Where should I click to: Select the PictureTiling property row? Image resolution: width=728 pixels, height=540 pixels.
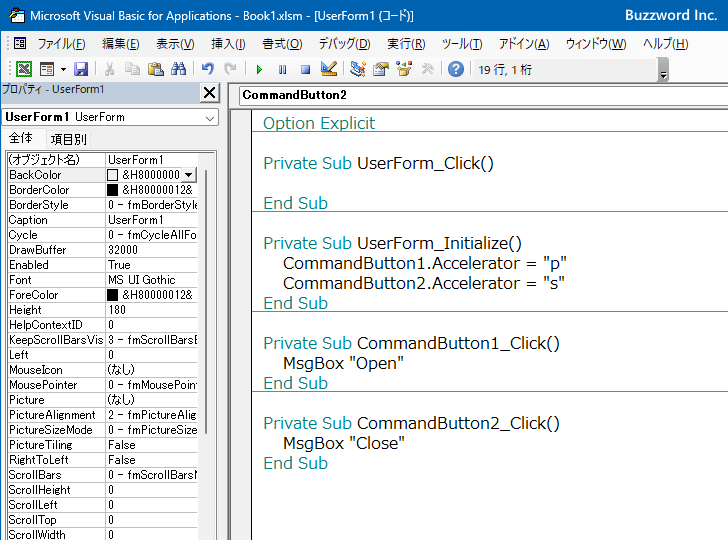(x=102, y=445)
